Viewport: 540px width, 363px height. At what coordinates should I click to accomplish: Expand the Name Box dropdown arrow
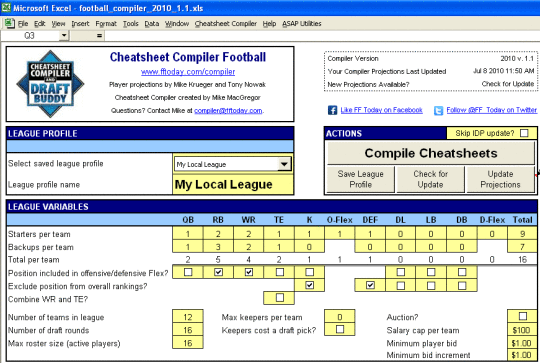[x=64, y=35]
